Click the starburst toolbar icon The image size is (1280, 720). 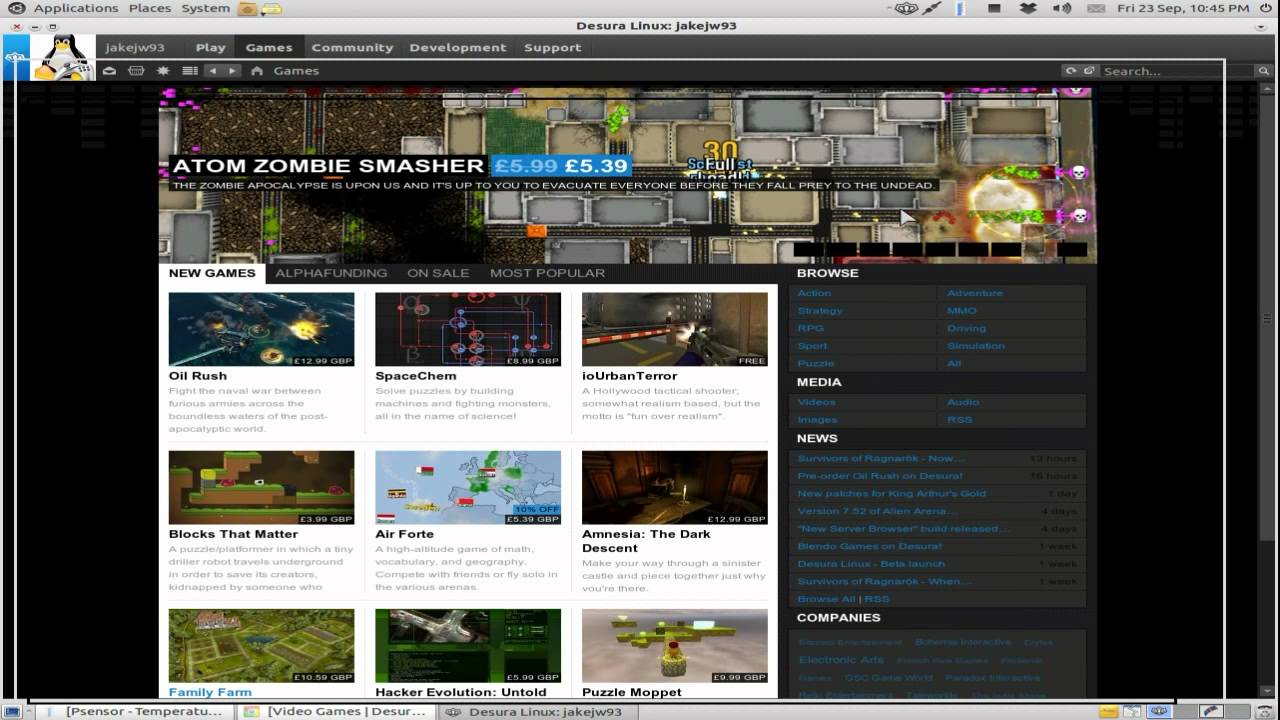tap(163, 71)
